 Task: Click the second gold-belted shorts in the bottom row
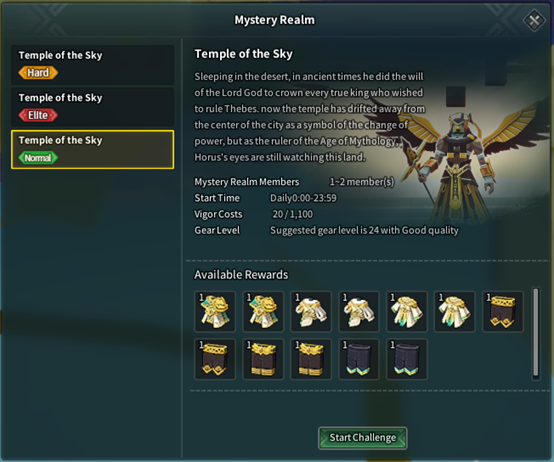click(263, 359)
